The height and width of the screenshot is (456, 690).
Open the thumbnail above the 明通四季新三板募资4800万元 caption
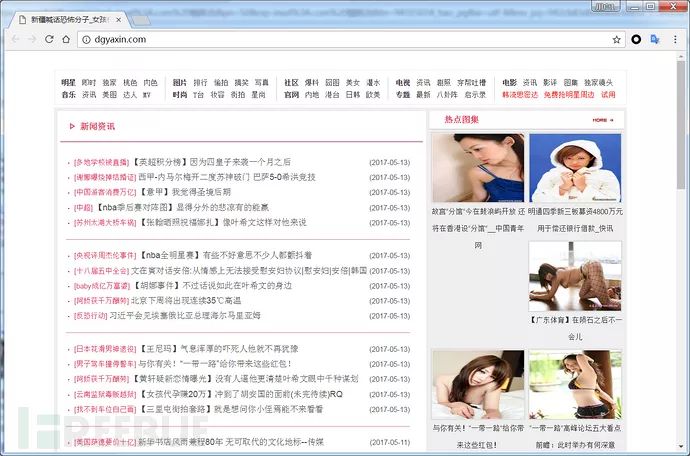point(575,168)
